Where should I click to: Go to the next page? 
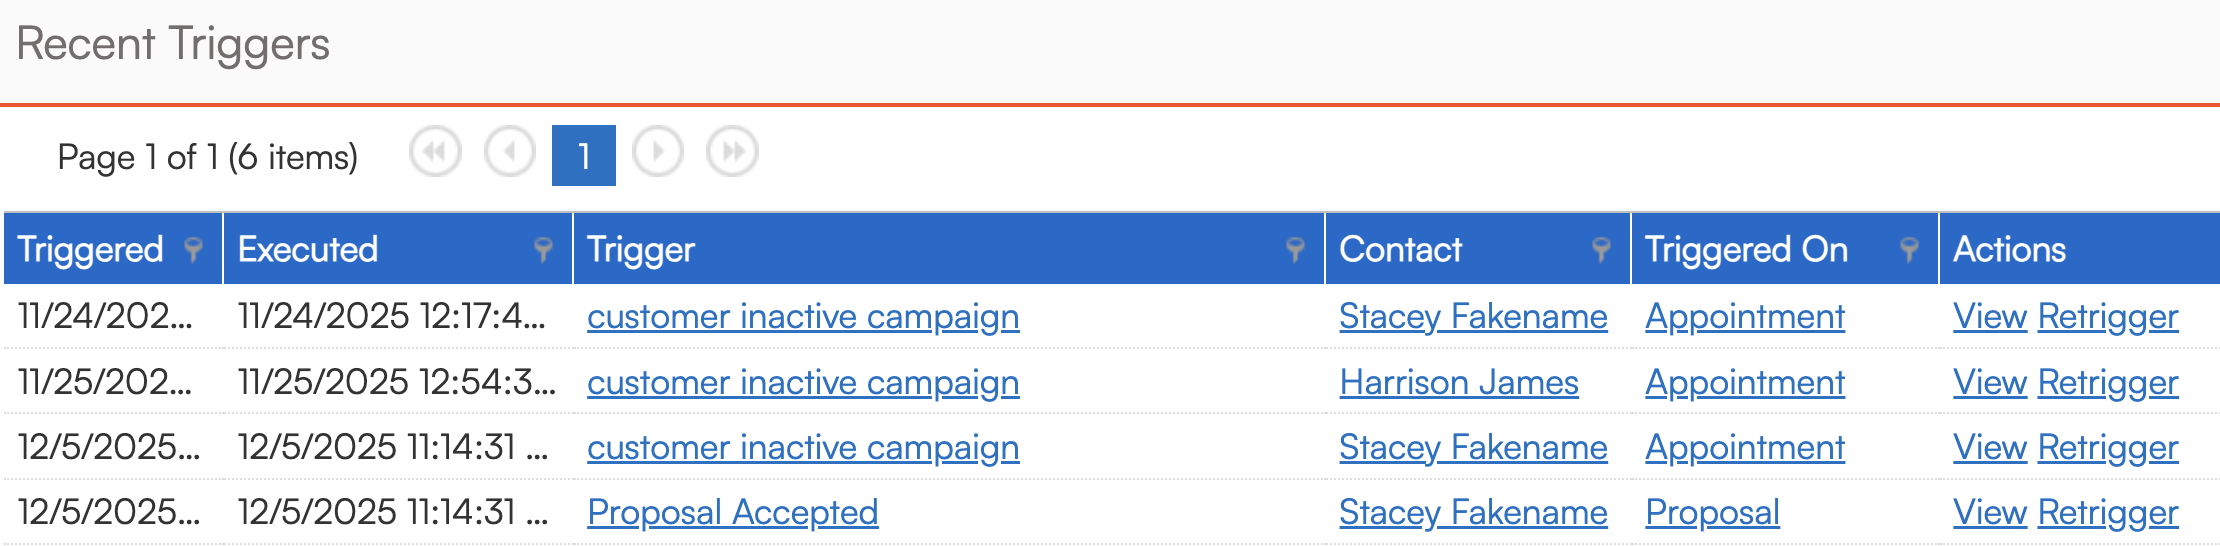tap(658, 153)
